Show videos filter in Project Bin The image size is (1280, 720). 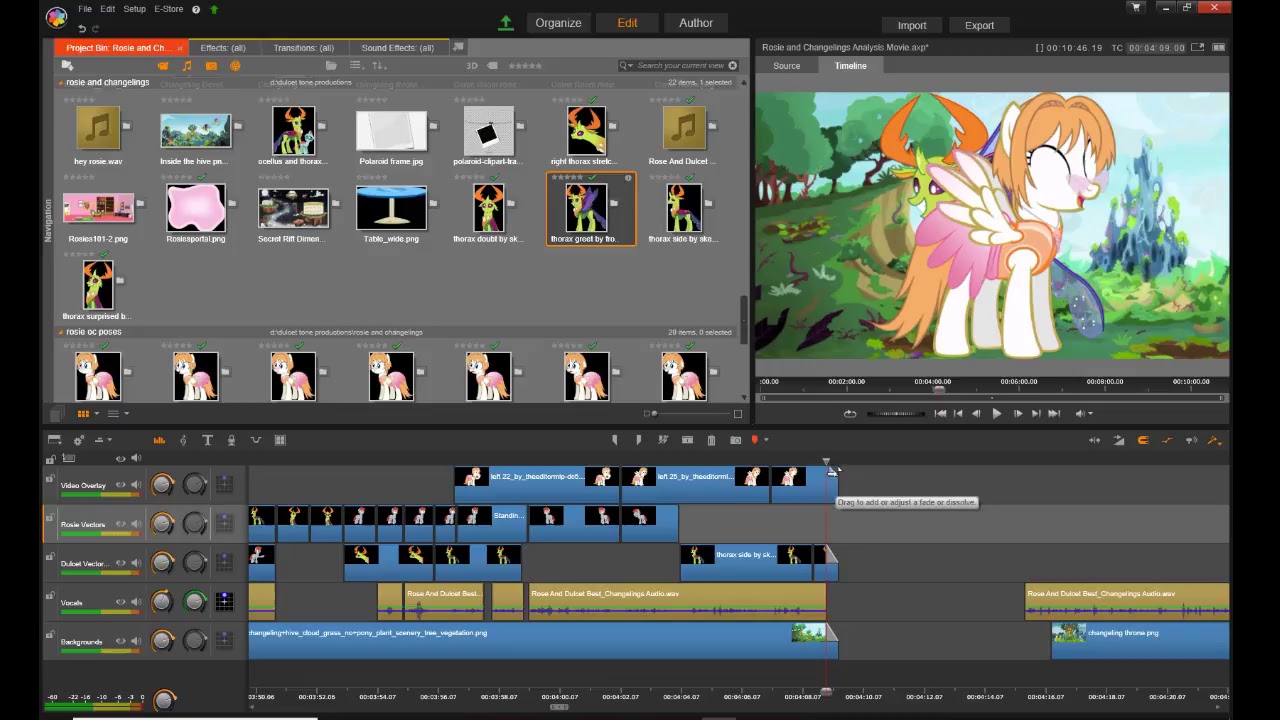click(163, 66)
